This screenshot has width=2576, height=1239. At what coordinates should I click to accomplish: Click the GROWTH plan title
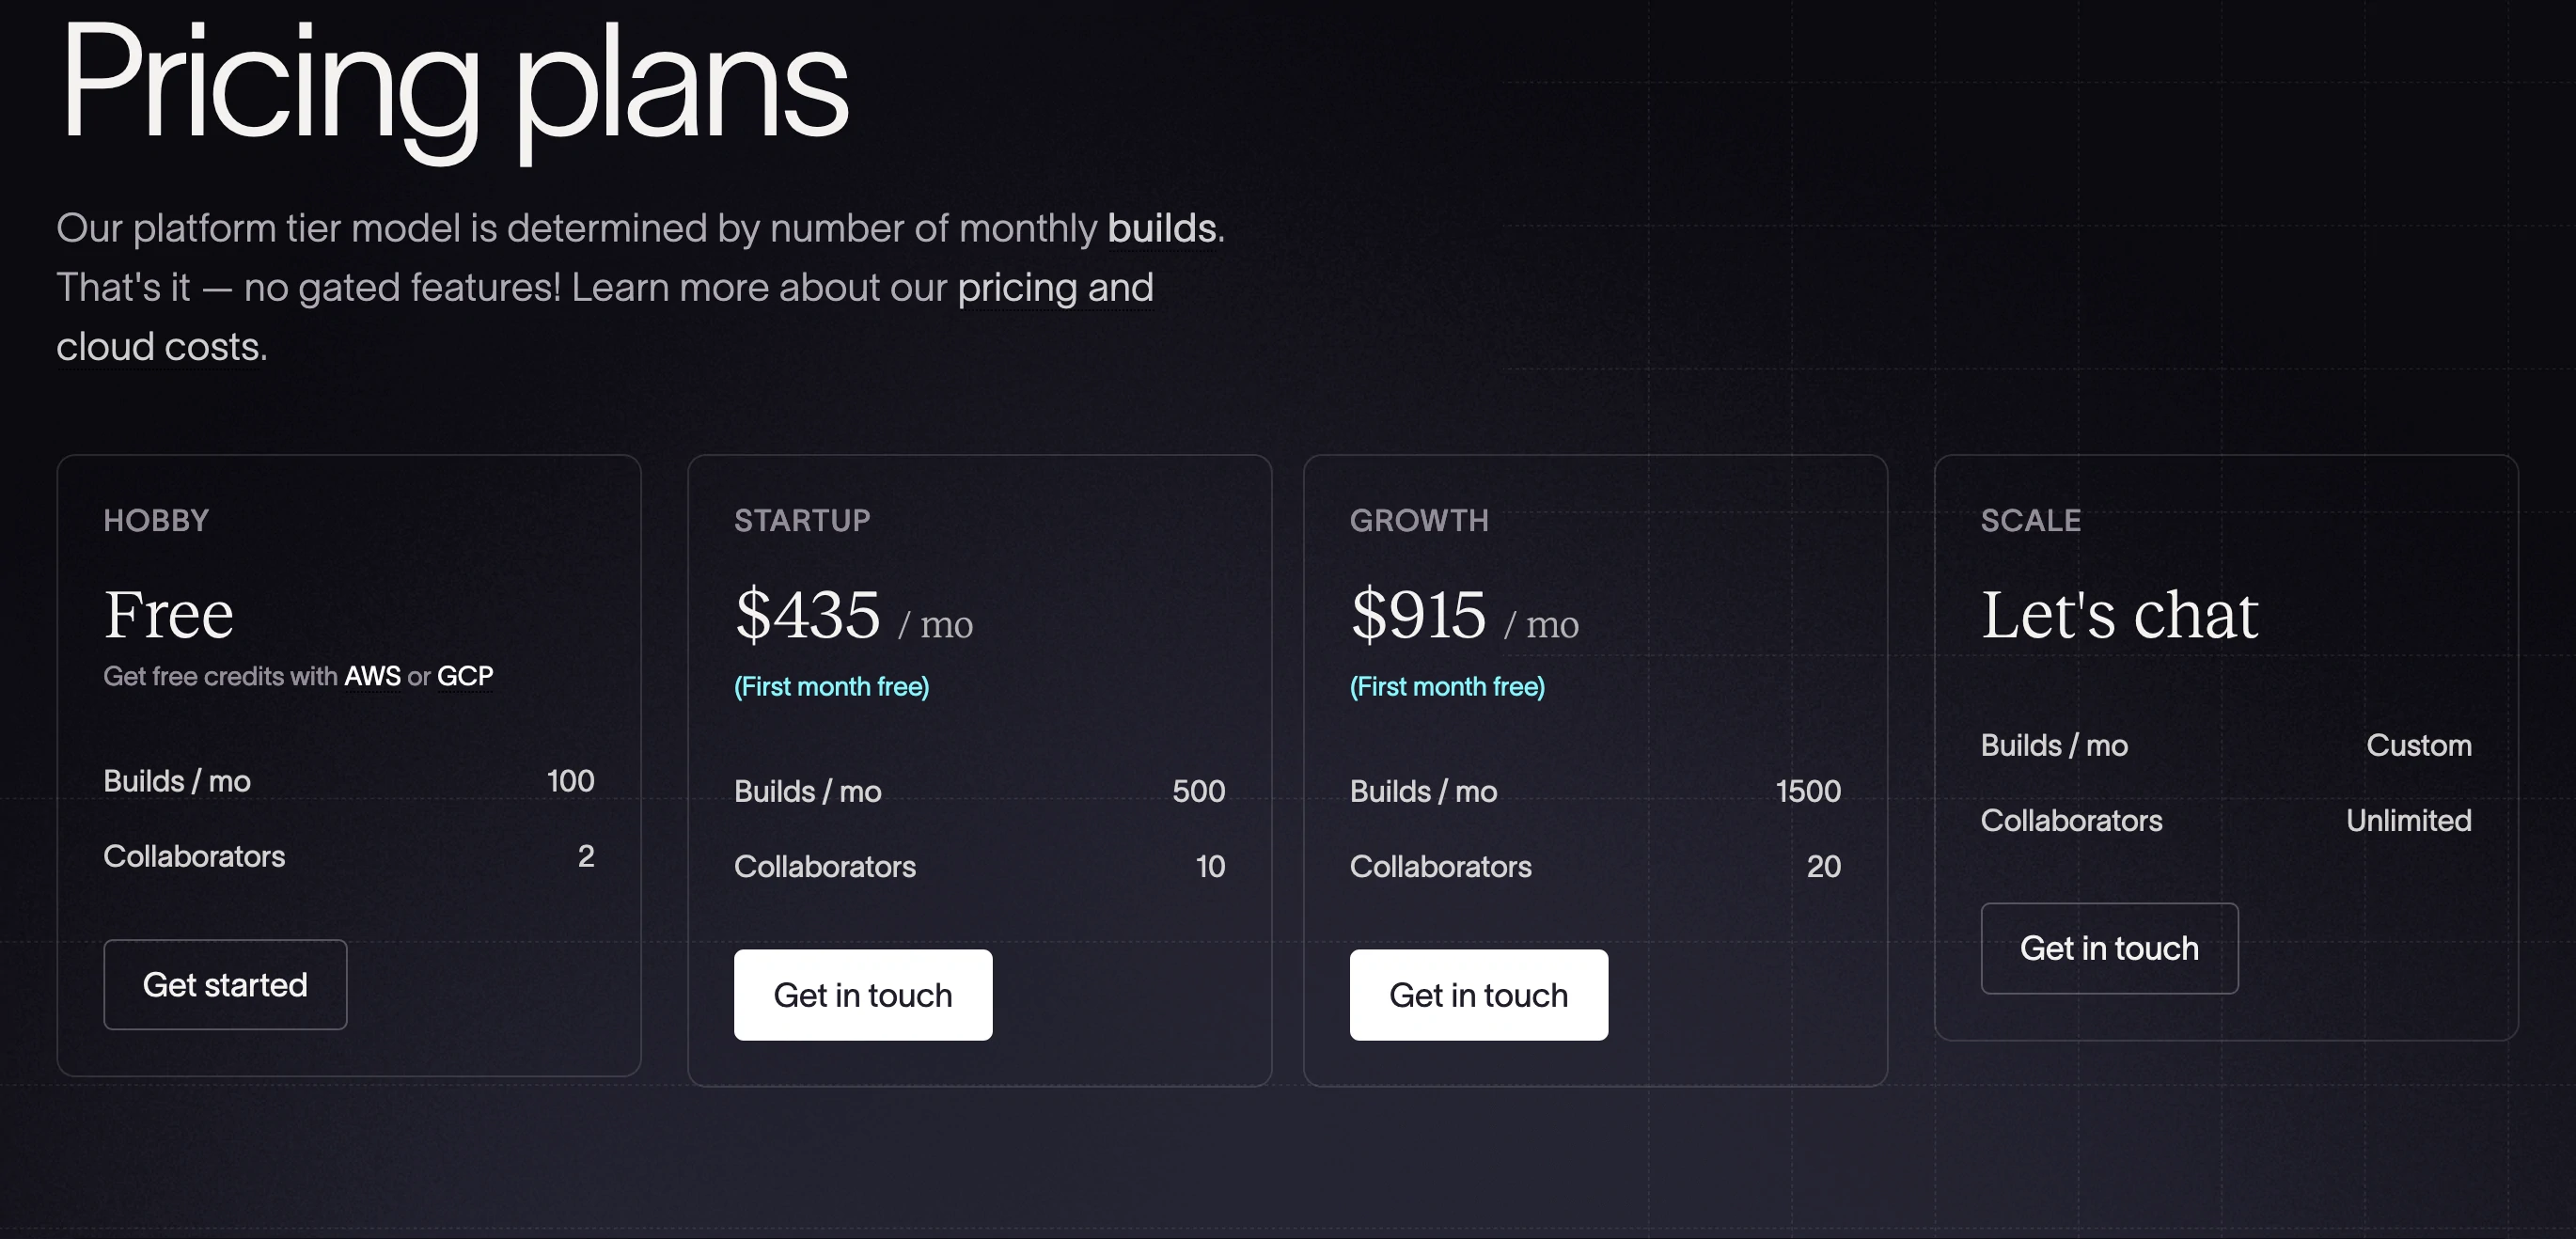[x=1418, y=520]
